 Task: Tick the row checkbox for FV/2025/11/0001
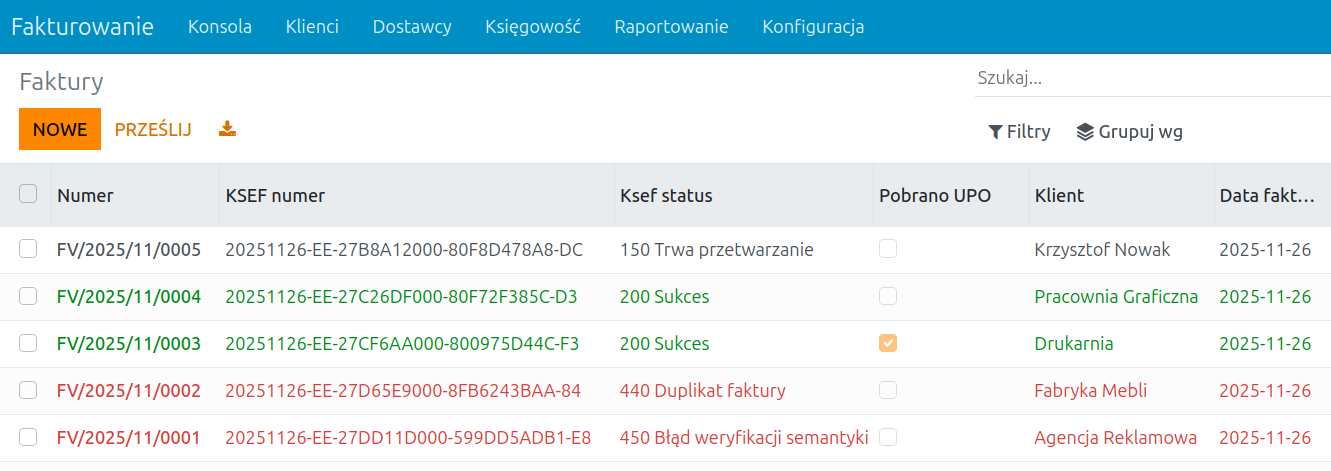pos(28,437)
